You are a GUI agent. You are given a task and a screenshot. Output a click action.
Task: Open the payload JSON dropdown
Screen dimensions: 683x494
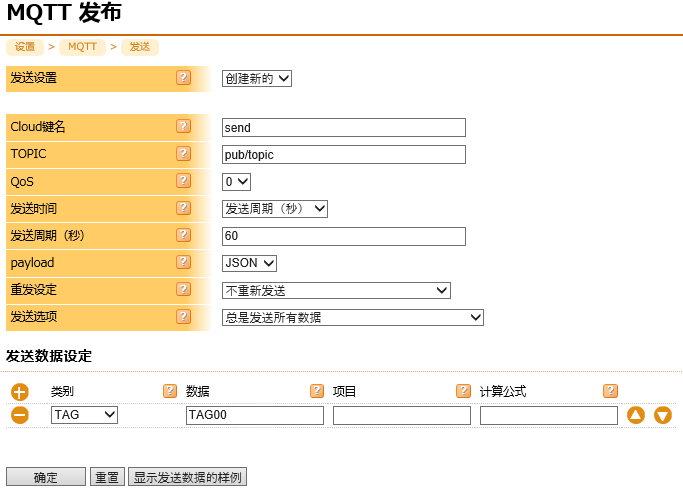pos(249,263)
